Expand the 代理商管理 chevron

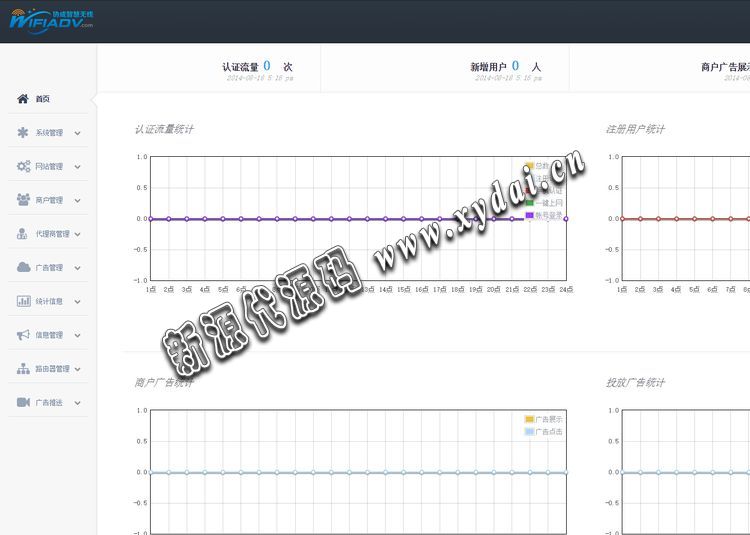pos(77,234)
